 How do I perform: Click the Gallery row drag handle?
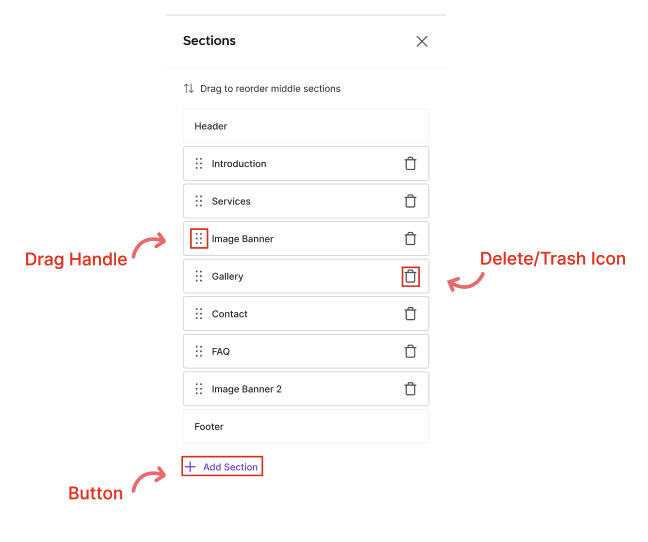199,276
